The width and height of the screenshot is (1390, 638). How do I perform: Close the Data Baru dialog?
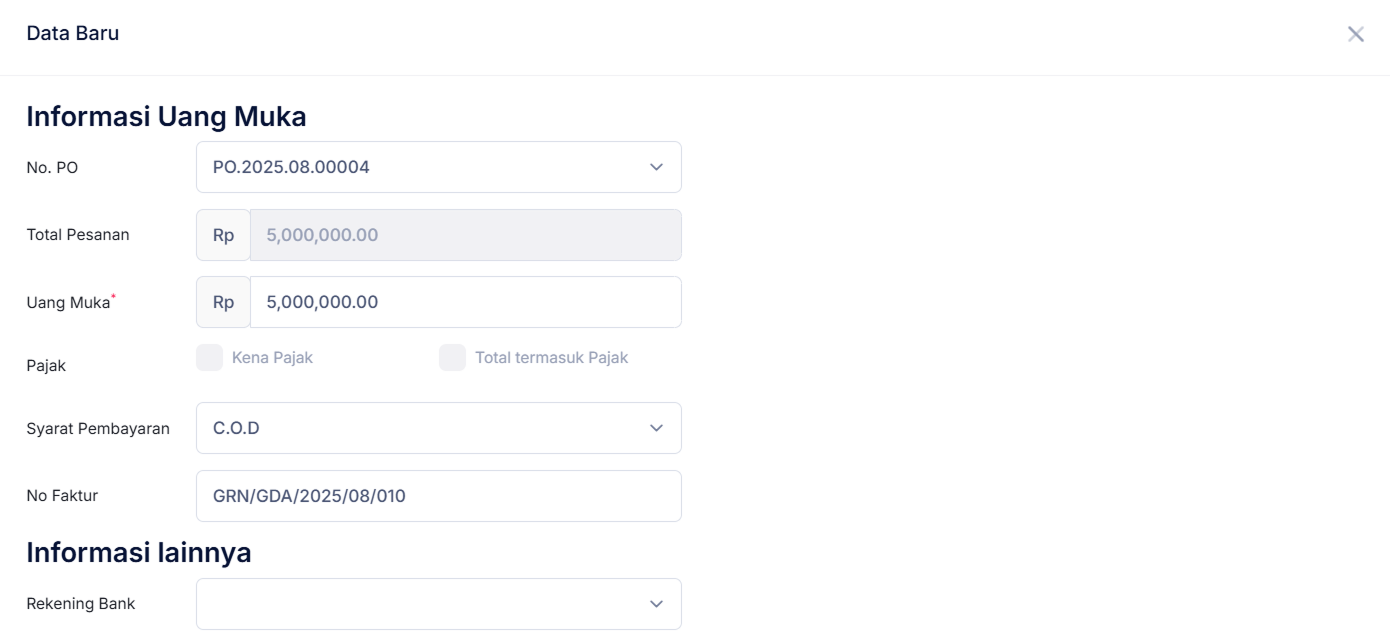1355,34
